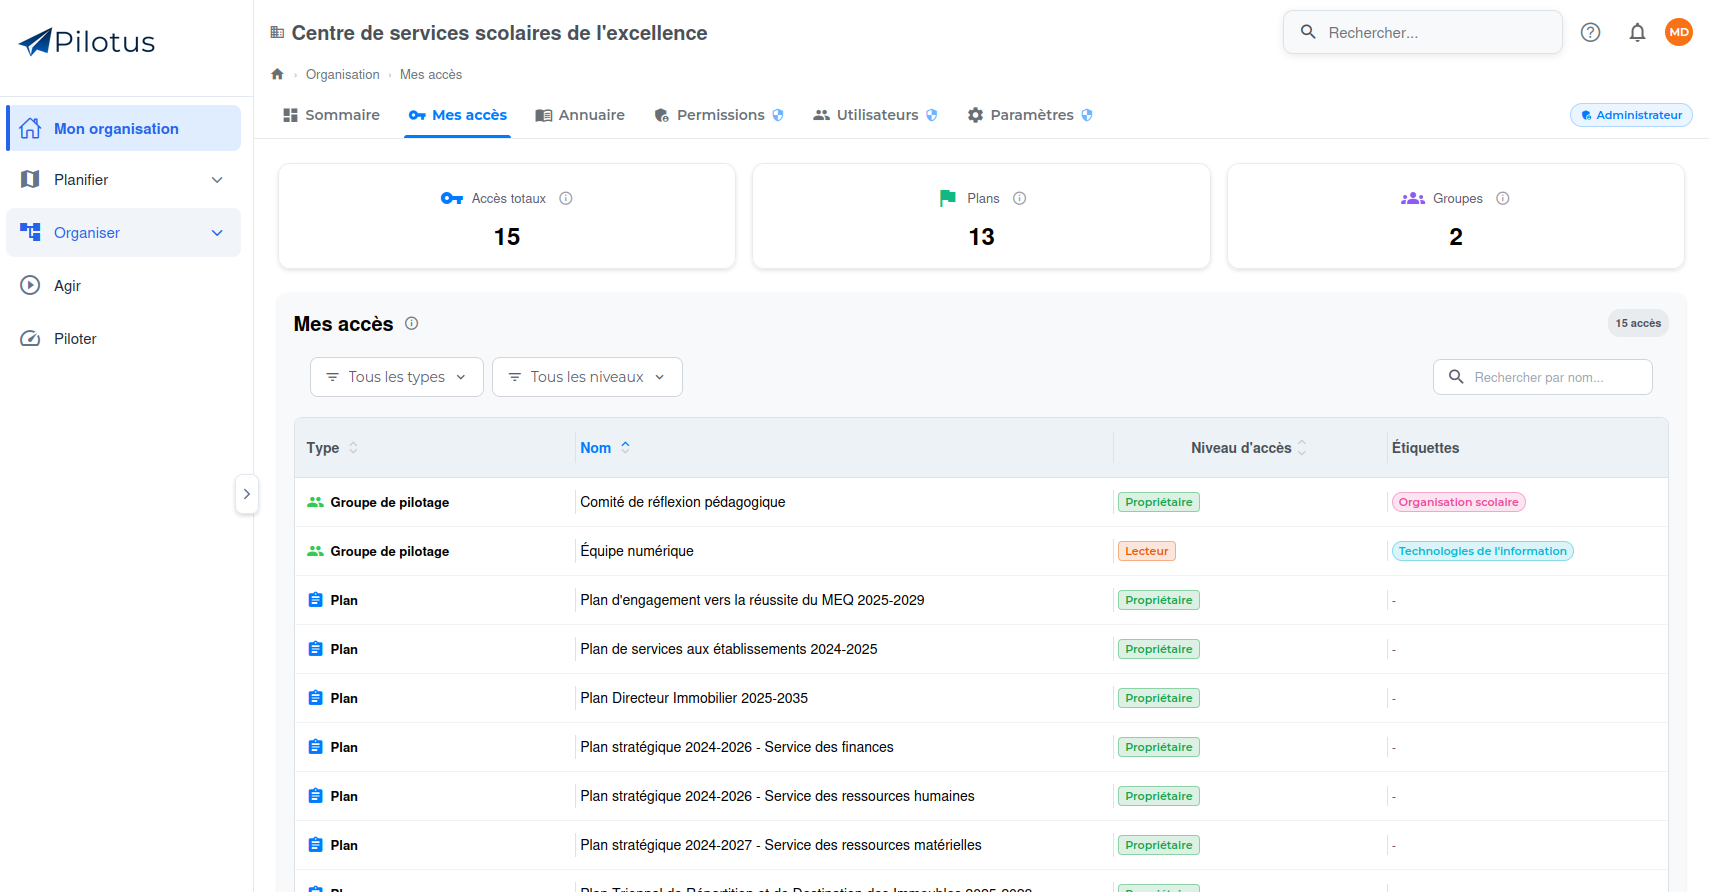Click the Technologies de l'information tag
Viewport: 1714px width, 892px height.
(x=1482, y=551)
